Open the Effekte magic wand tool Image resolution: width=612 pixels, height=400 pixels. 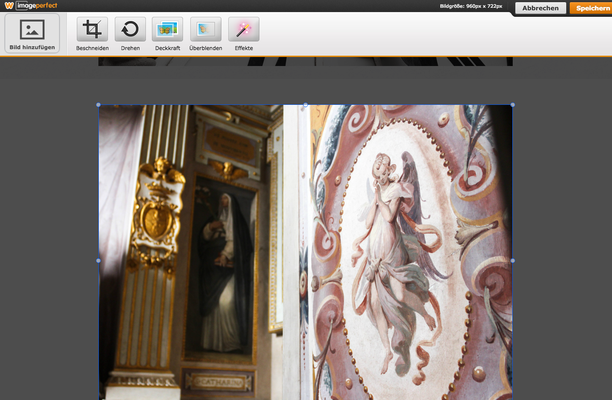point(244,29)
